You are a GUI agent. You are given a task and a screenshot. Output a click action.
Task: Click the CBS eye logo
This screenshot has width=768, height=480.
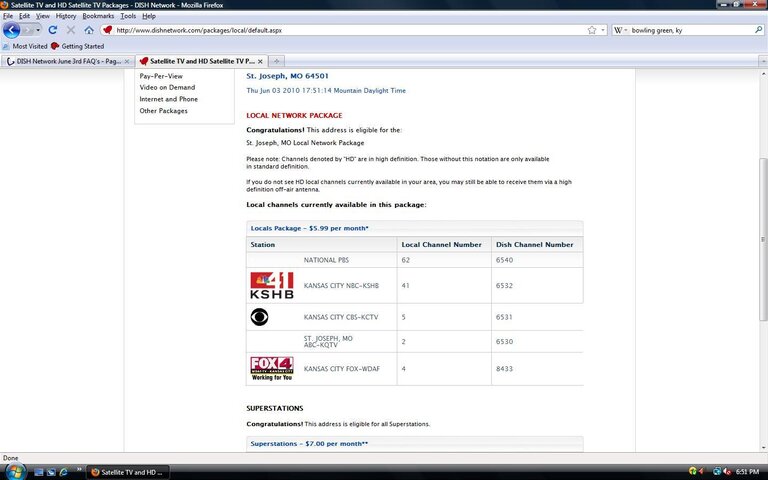coord(260,317)
